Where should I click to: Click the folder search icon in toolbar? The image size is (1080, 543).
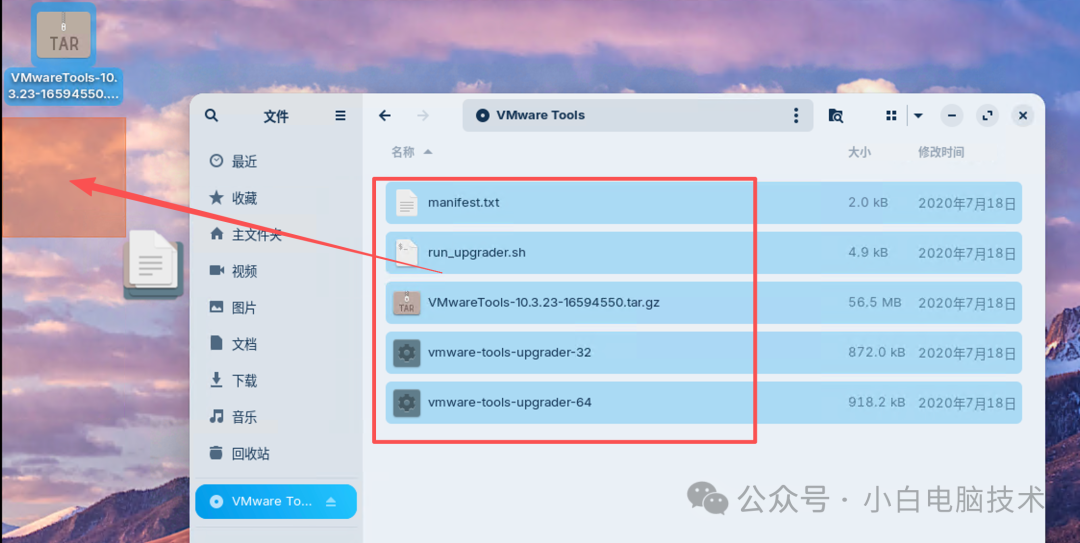click(835, 116)
